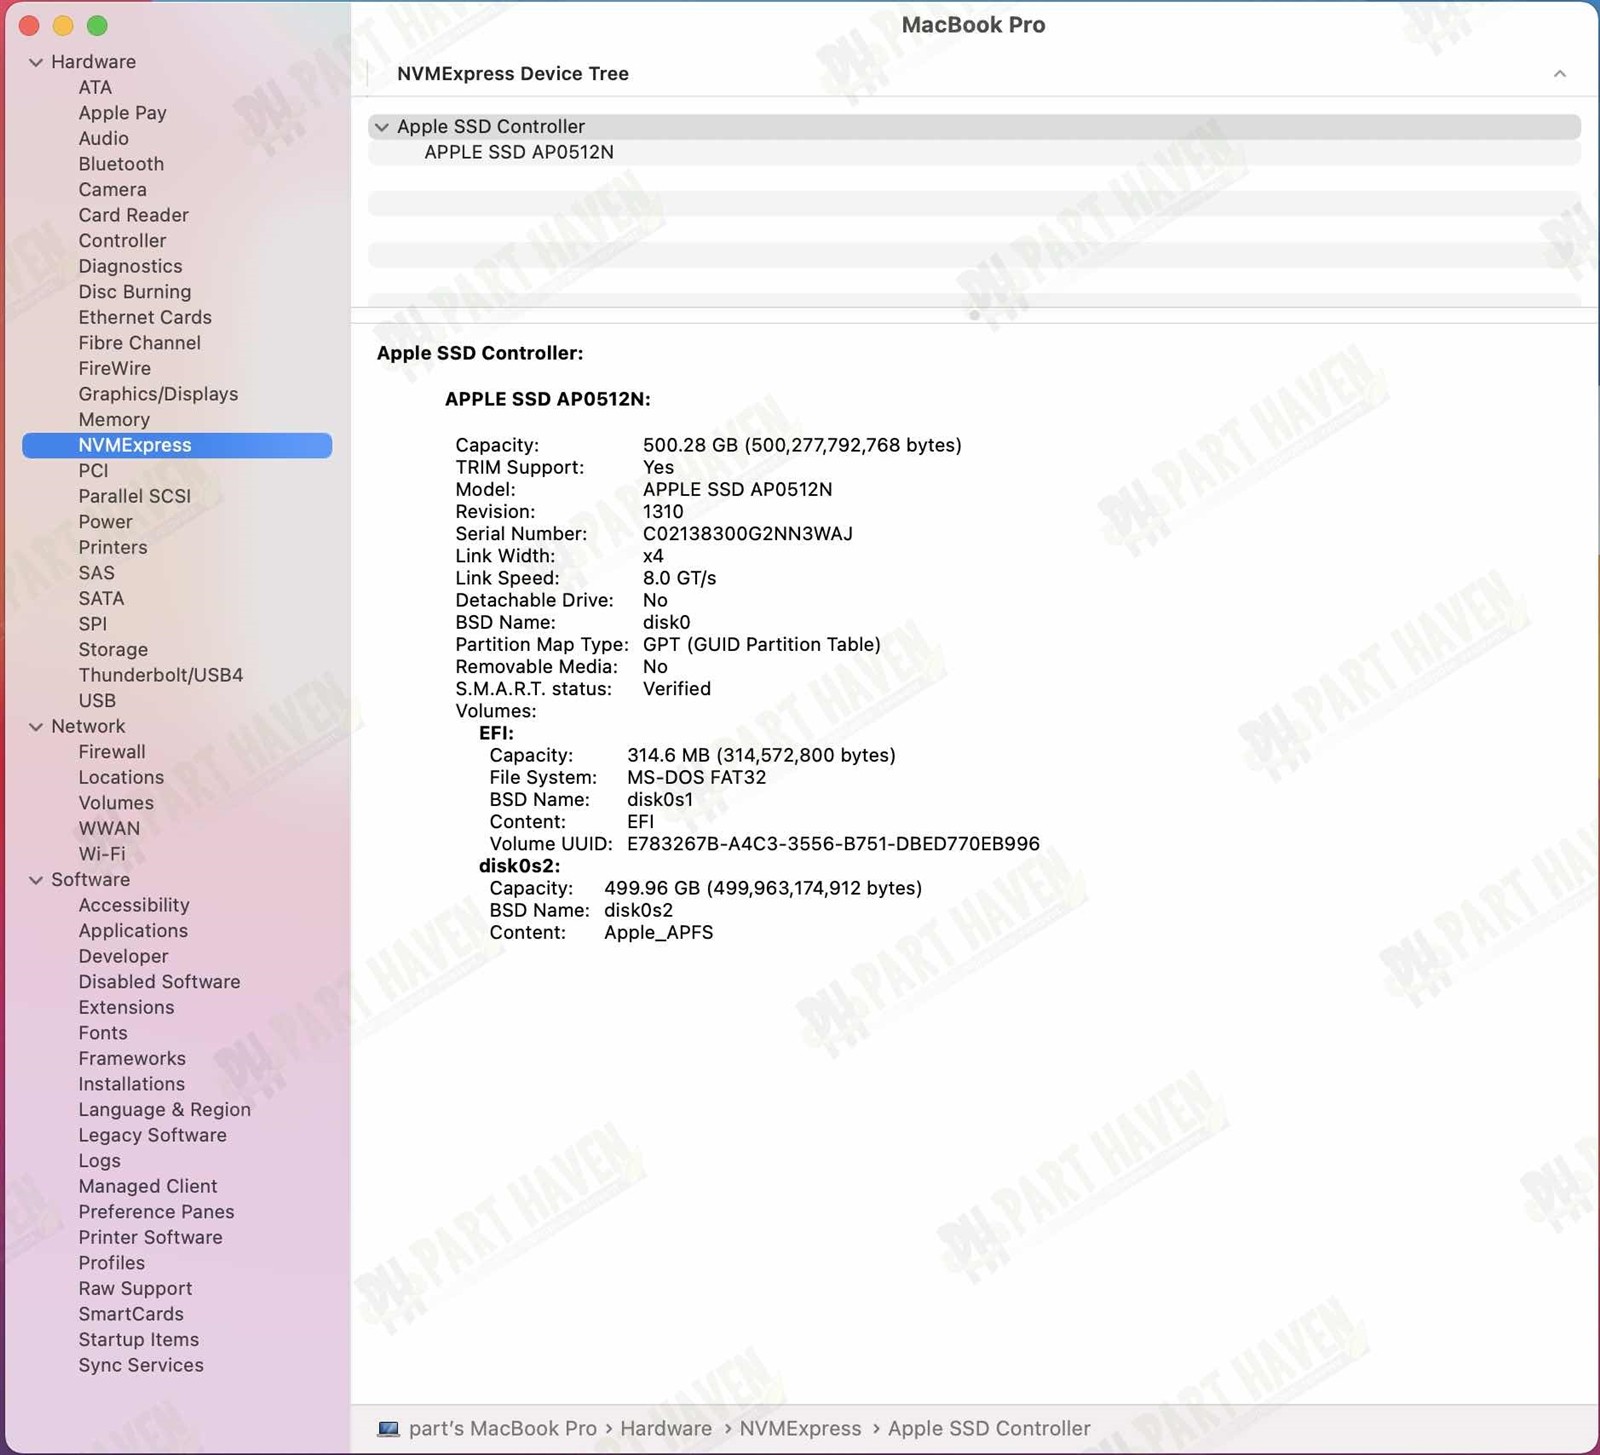The image size is (1600, 1455).
Task: Click the laptop icon in the path bar
Action: pyautogui.click(x=388, y=1429)
